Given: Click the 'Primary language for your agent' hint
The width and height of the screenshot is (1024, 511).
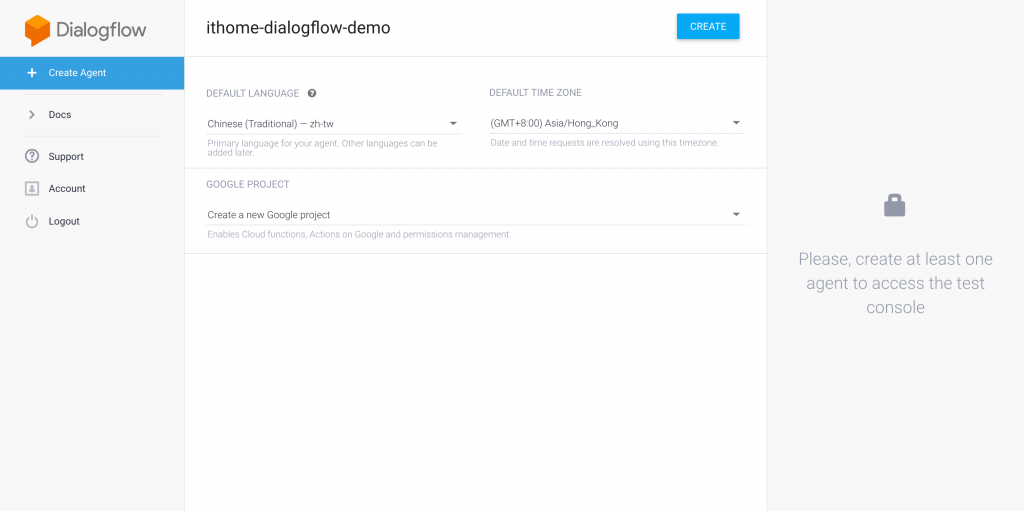Looking at the screenshot, I should (x=323, y=148).
